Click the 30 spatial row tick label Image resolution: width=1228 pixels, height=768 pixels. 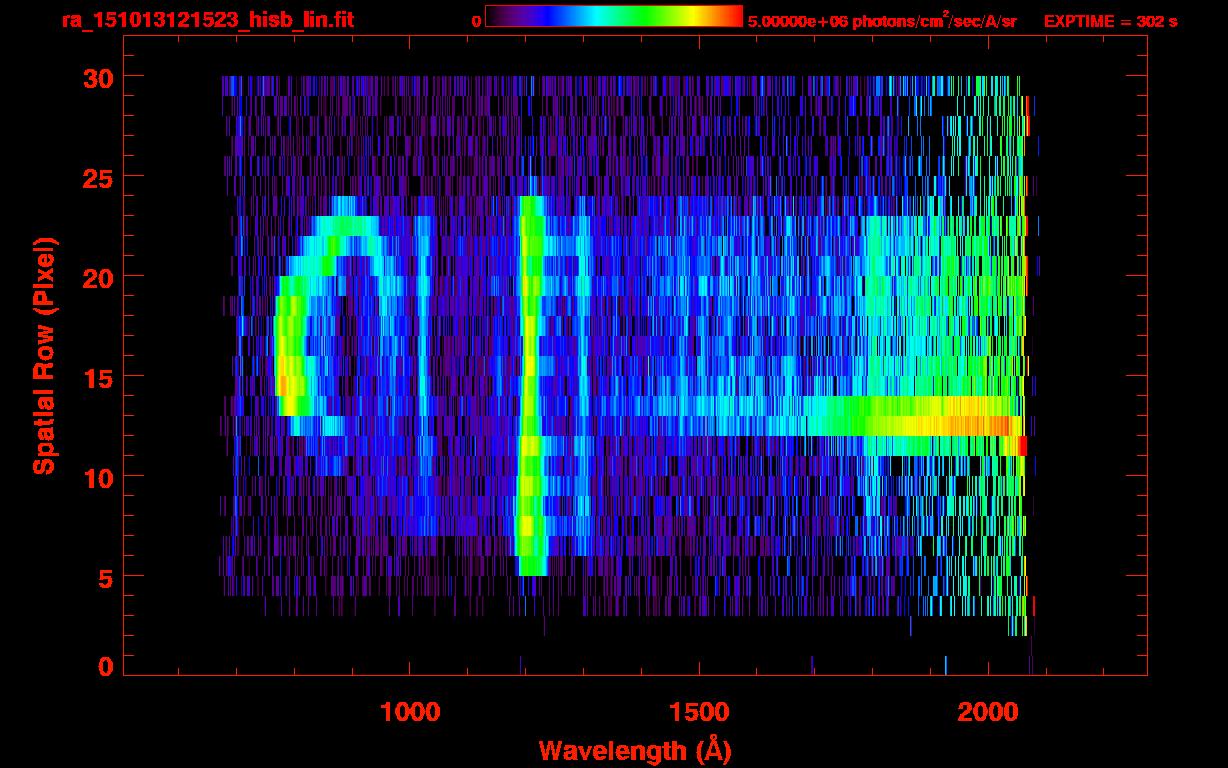(98, 77)
